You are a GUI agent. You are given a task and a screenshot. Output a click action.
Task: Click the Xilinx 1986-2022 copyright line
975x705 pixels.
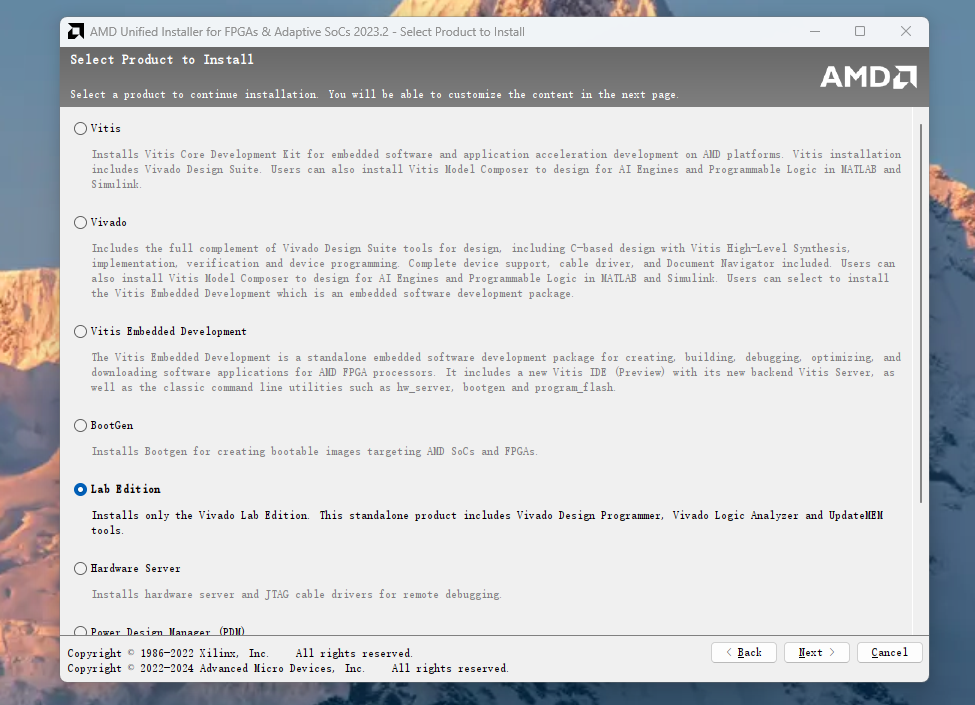click(240, 653)
